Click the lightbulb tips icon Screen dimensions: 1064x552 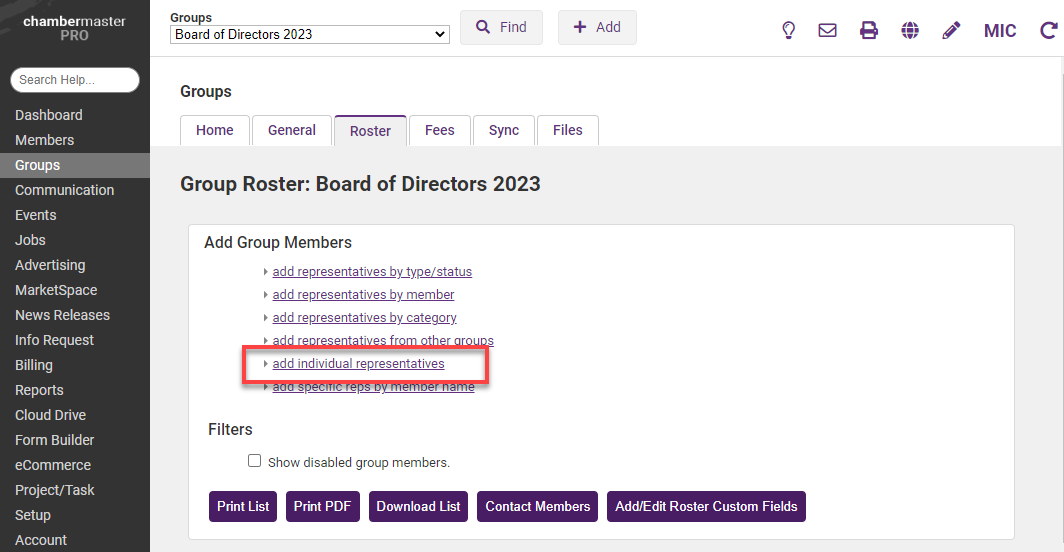tap(788, 30)
